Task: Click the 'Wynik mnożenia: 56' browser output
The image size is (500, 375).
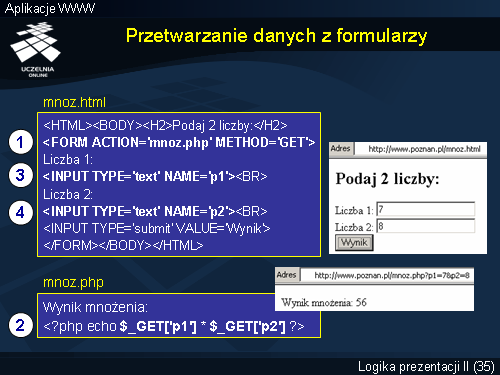Action: tap(324, 302)
